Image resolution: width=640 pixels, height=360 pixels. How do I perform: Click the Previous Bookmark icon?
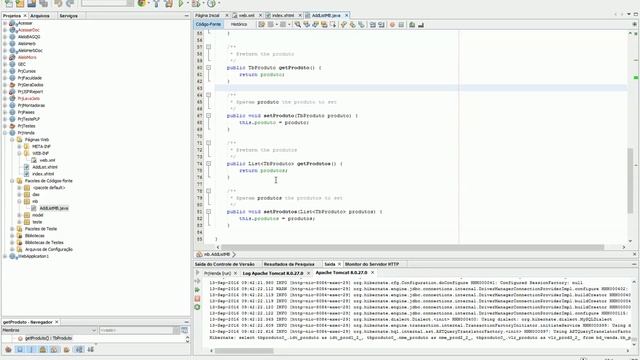344,24
